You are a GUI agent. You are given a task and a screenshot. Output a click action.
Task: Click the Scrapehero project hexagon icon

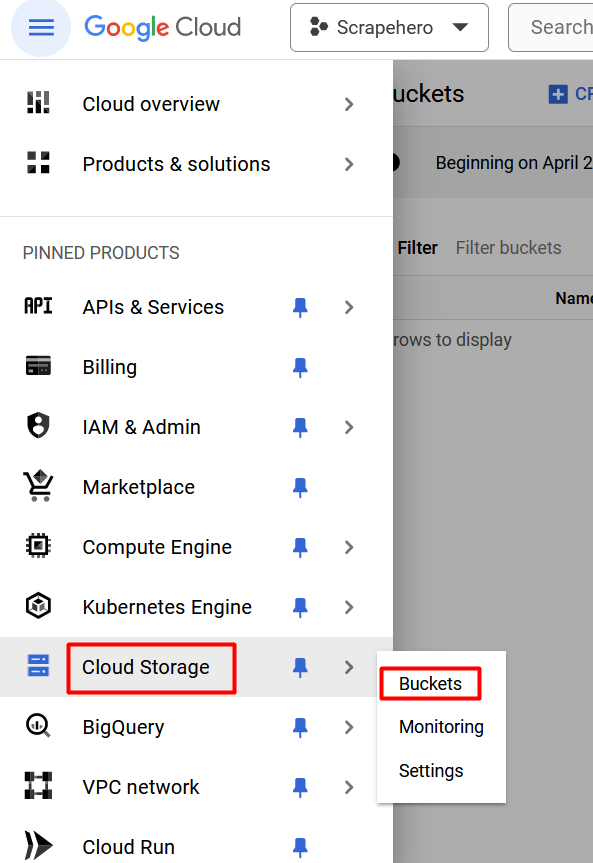tap(319, 27)
